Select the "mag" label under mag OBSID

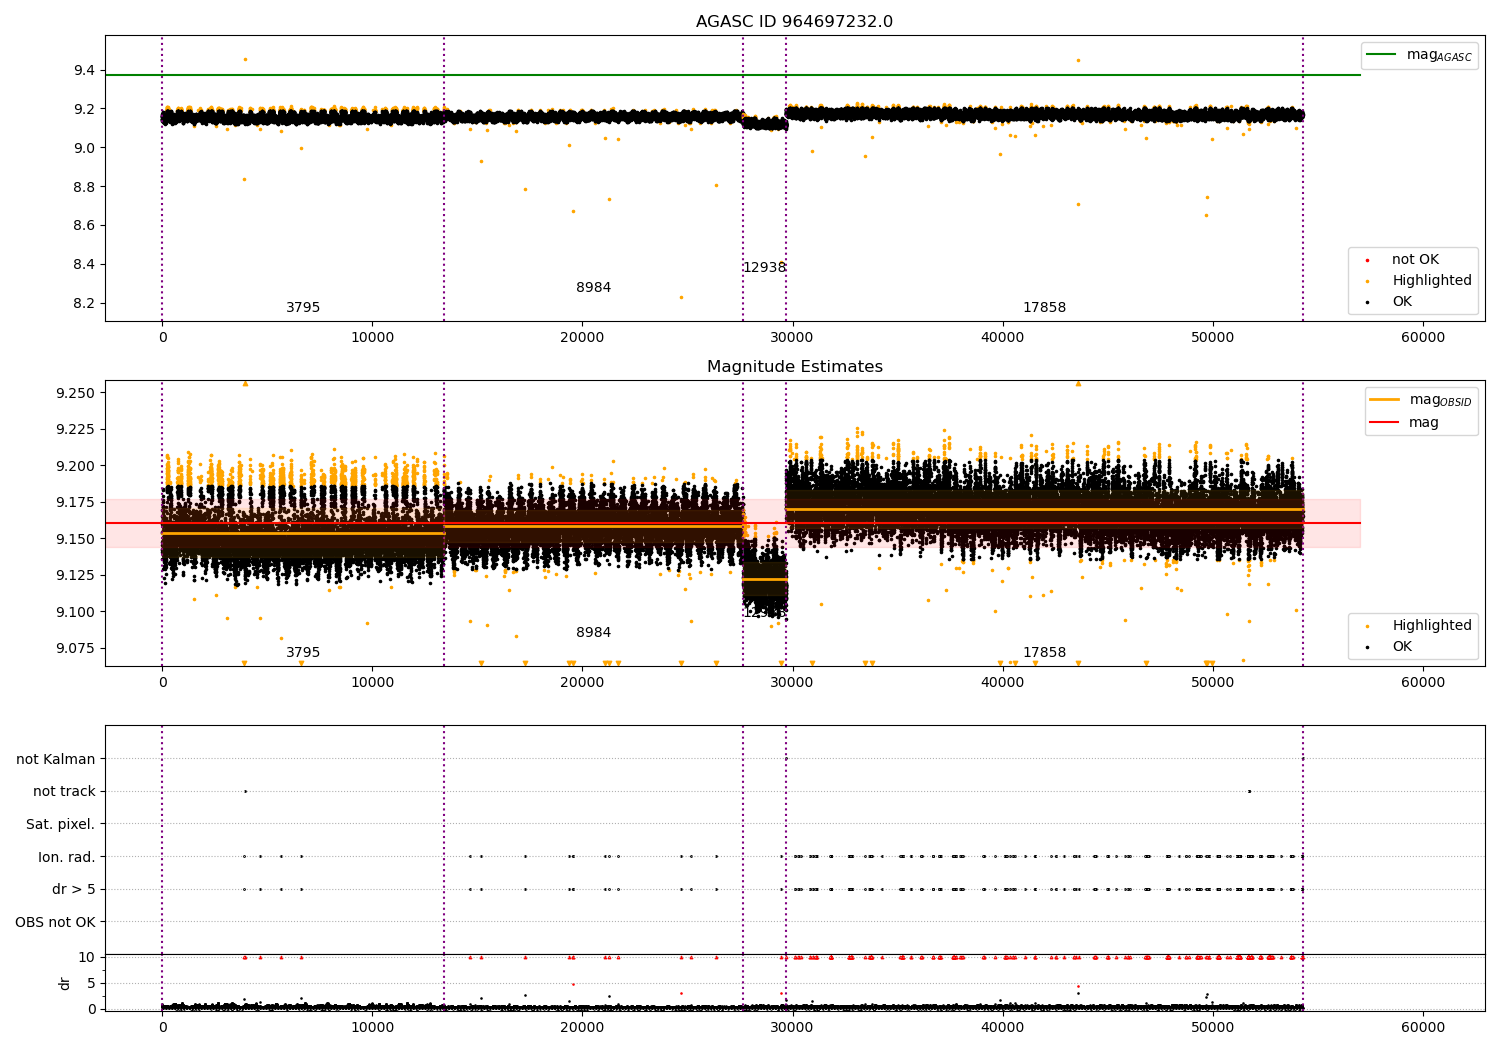1424,423
